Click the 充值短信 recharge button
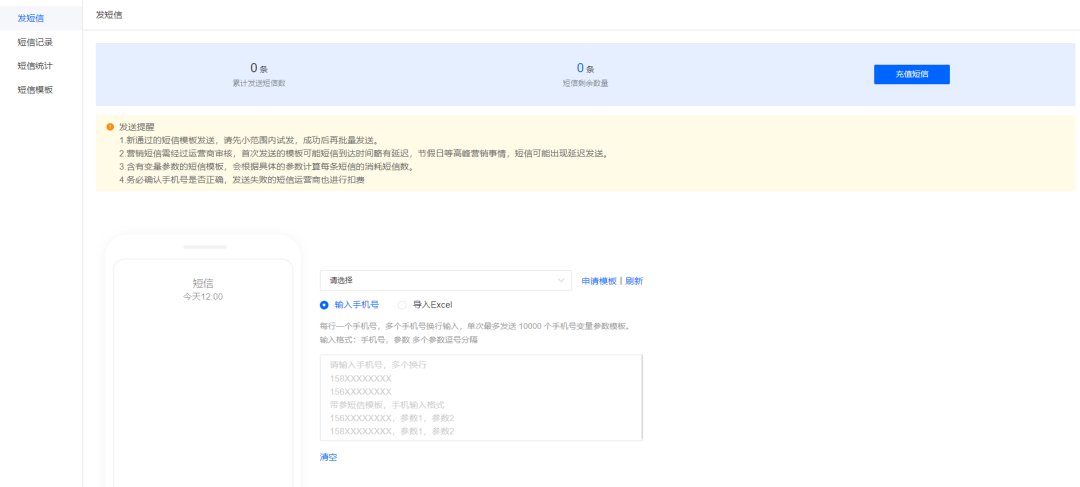 [x=911, y=74]
